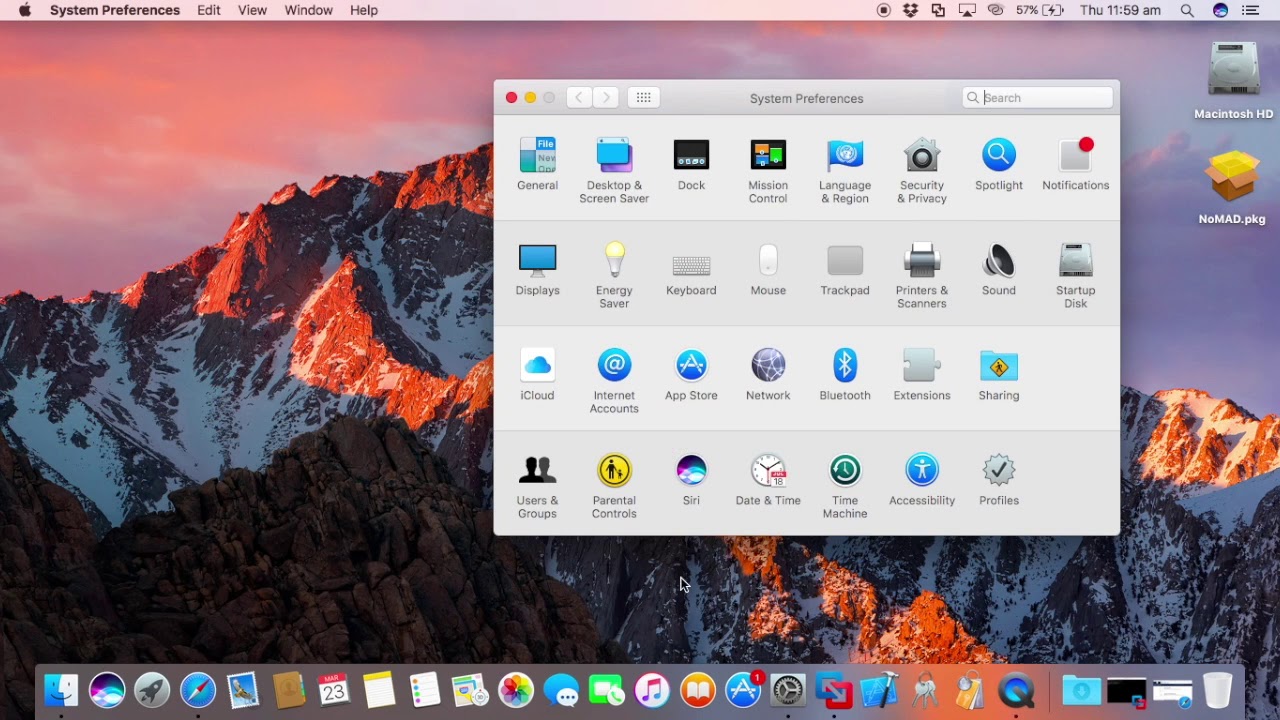Viewport: 1280px width, 720px height.
Task: Open Notification Center from the menu bar
Action: (1250, 10)
